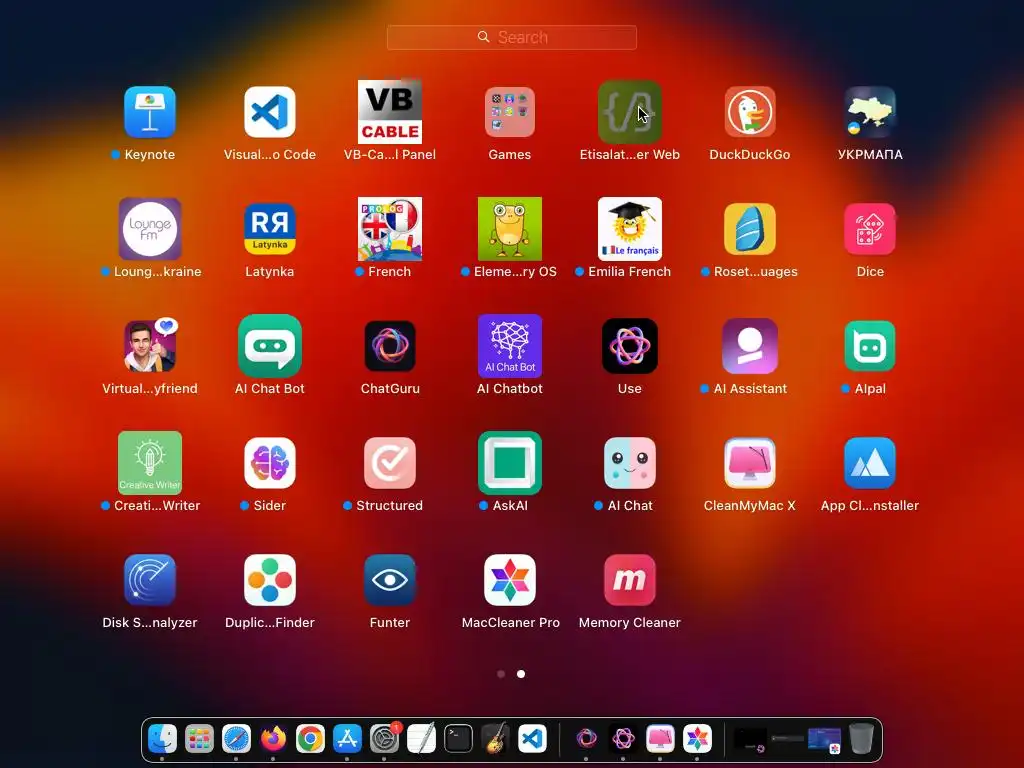This screenshot has width=1024, height=768.
Task: Launch Rosetta Stone Languages
Action: [x=750, y=229]
